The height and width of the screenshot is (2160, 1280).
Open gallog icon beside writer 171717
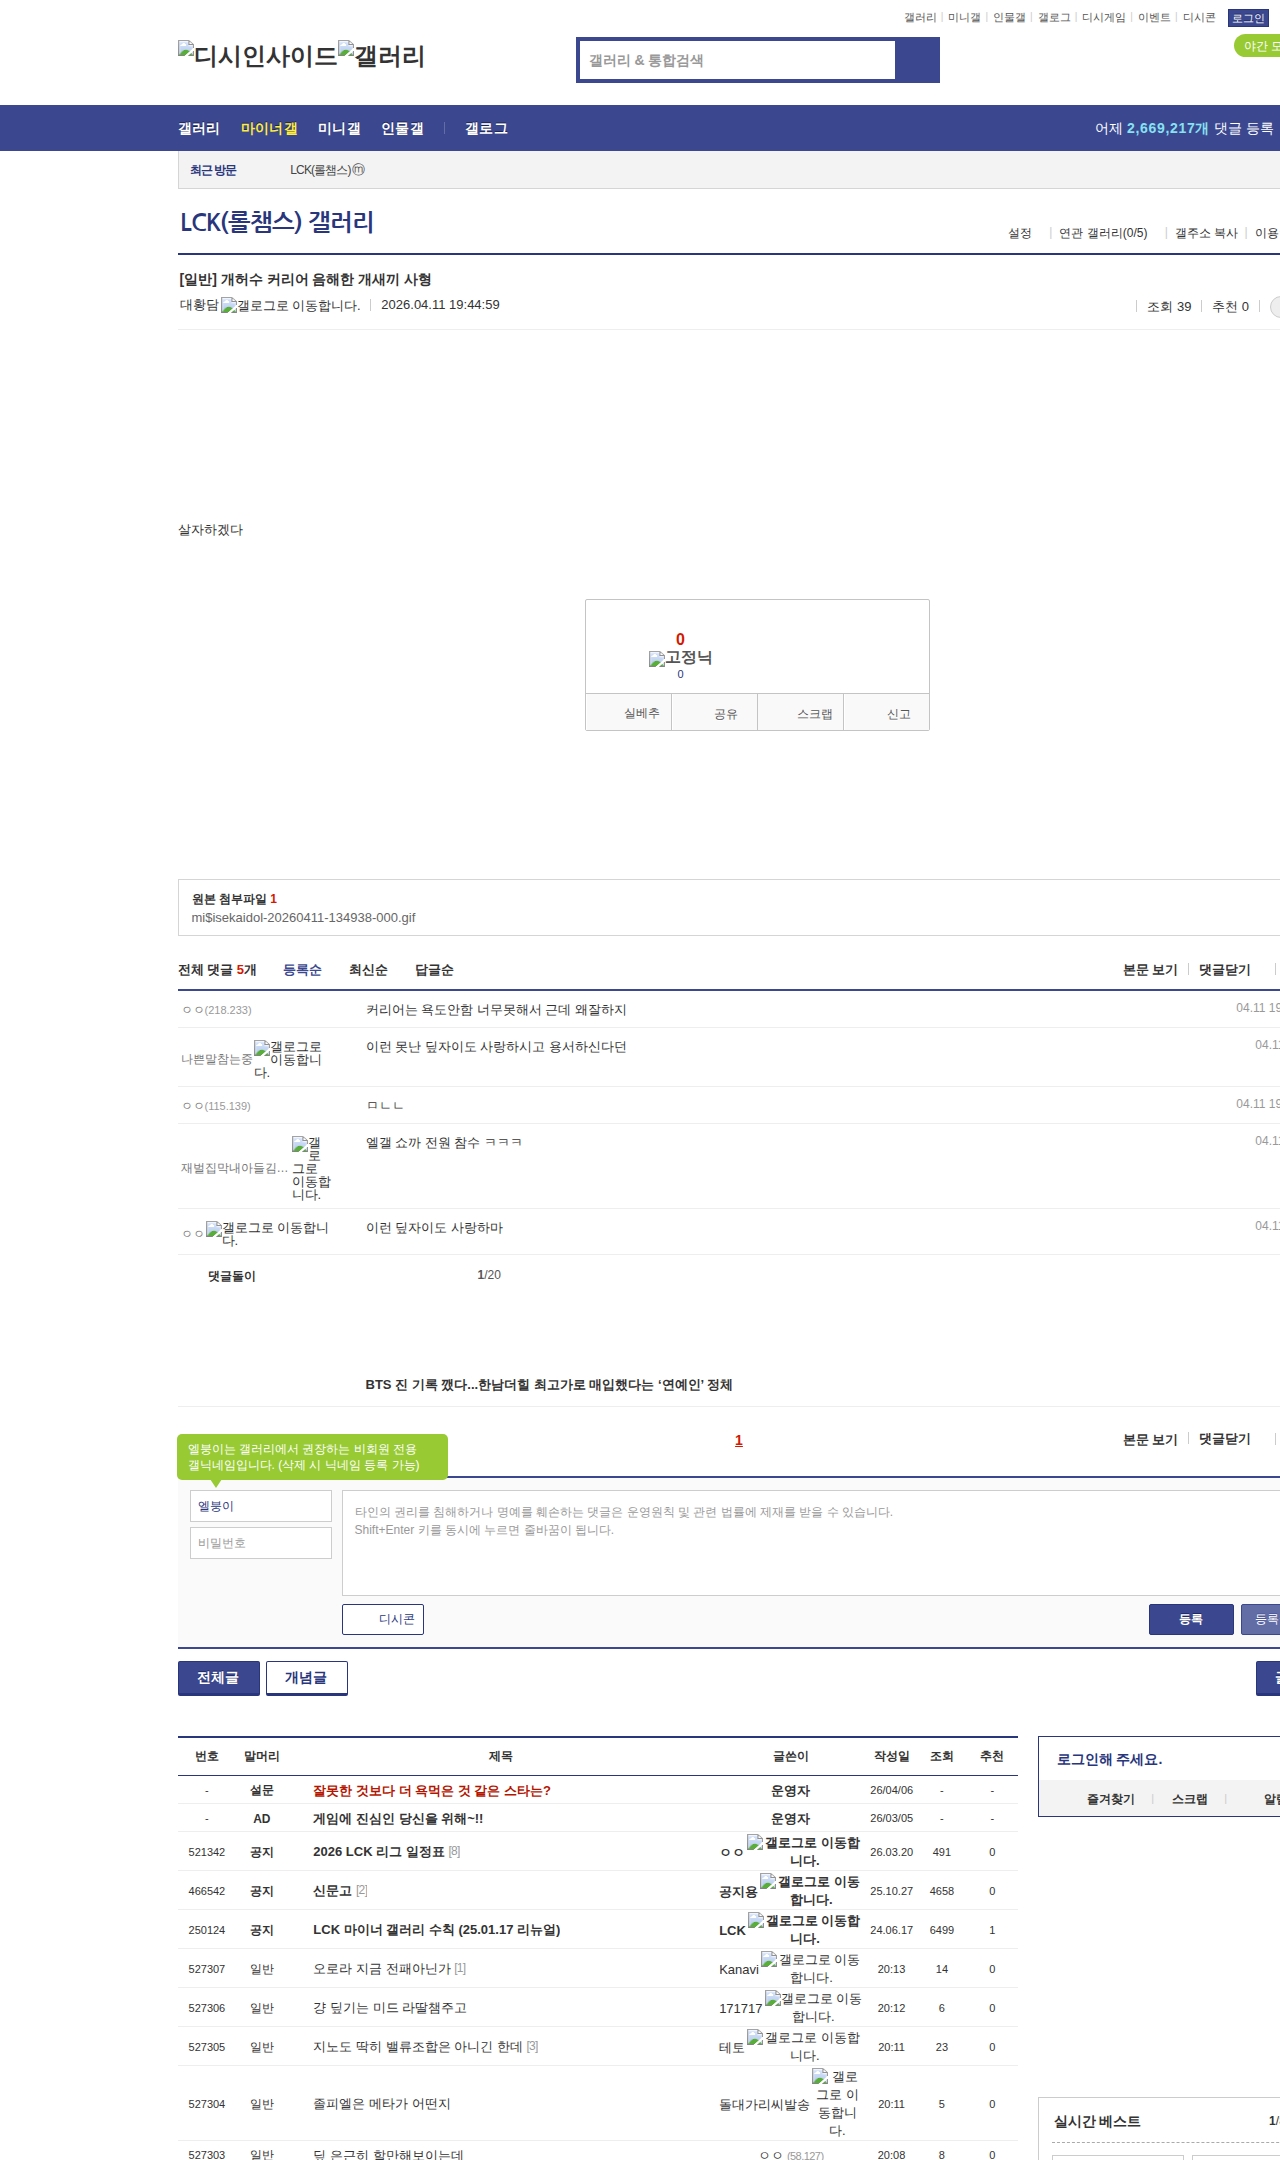tap(813, 2007)
